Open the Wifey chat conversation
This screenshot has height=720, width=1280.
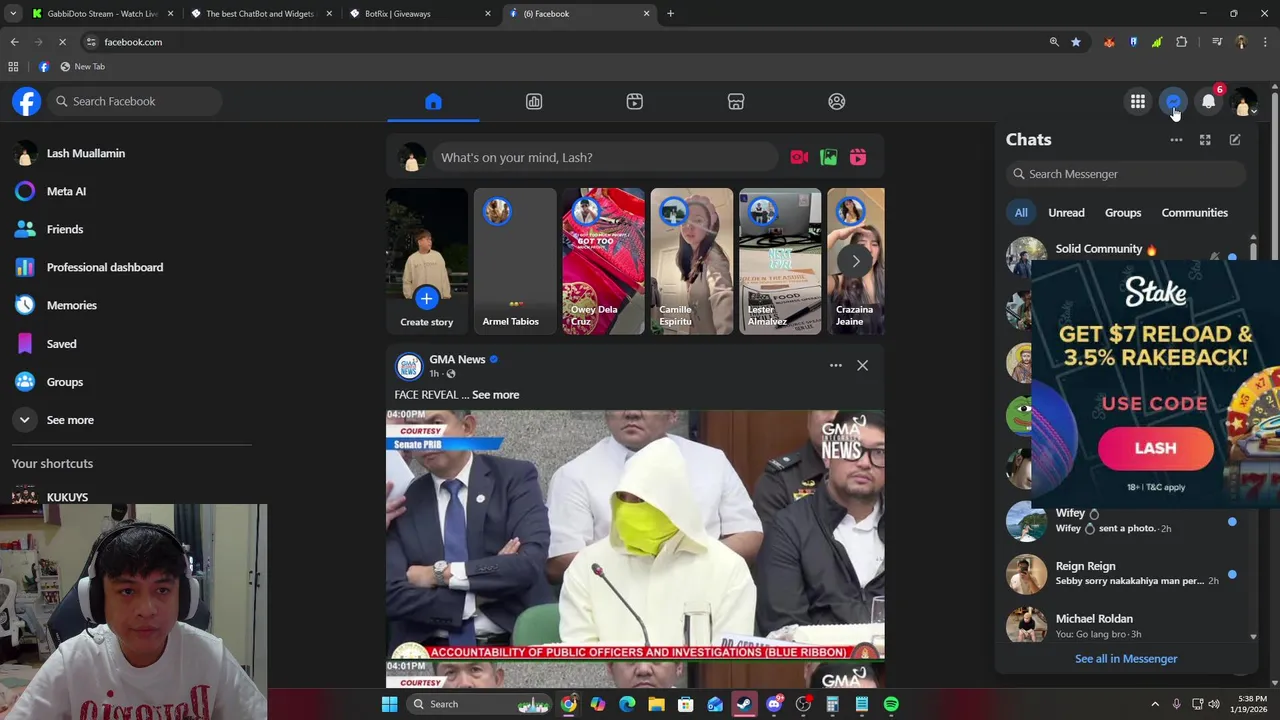1124,520
